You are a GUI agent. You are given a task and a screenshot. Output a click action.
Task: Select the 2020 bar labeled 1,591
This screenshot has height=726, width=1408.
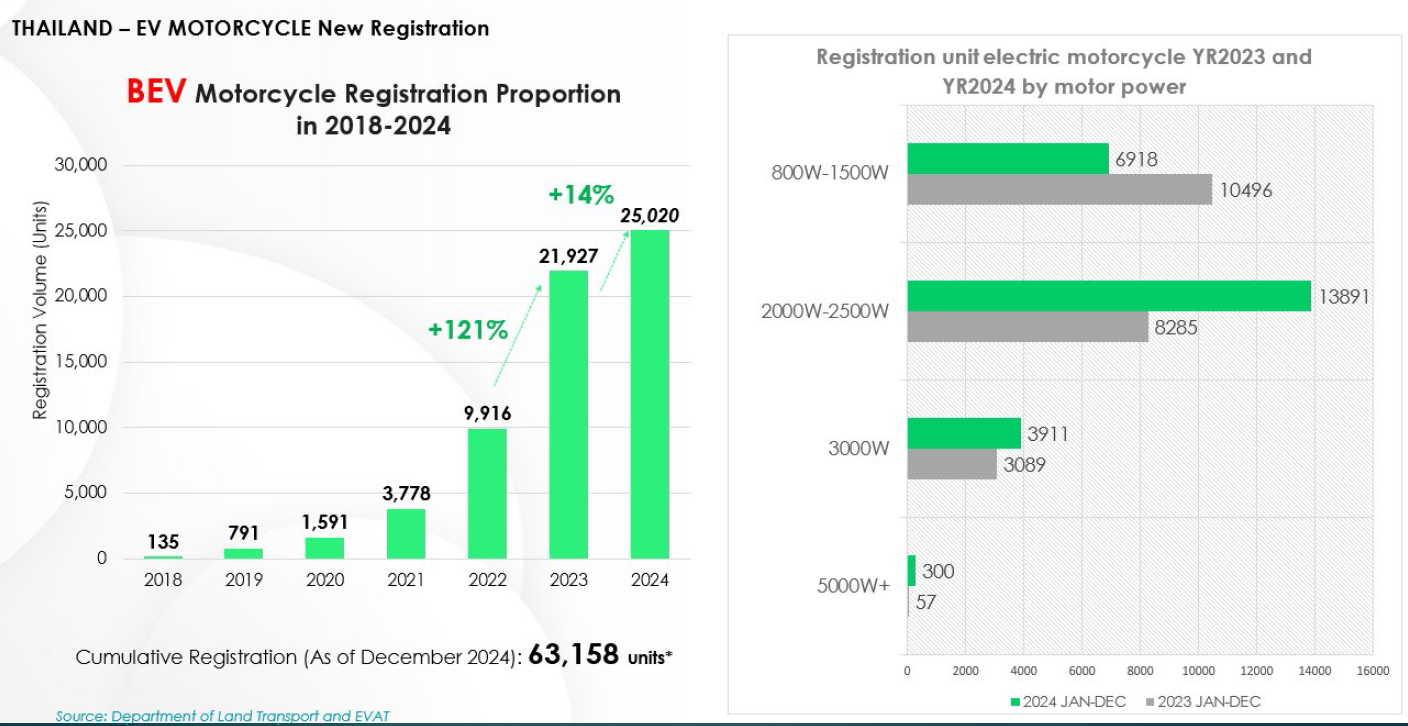324,548
